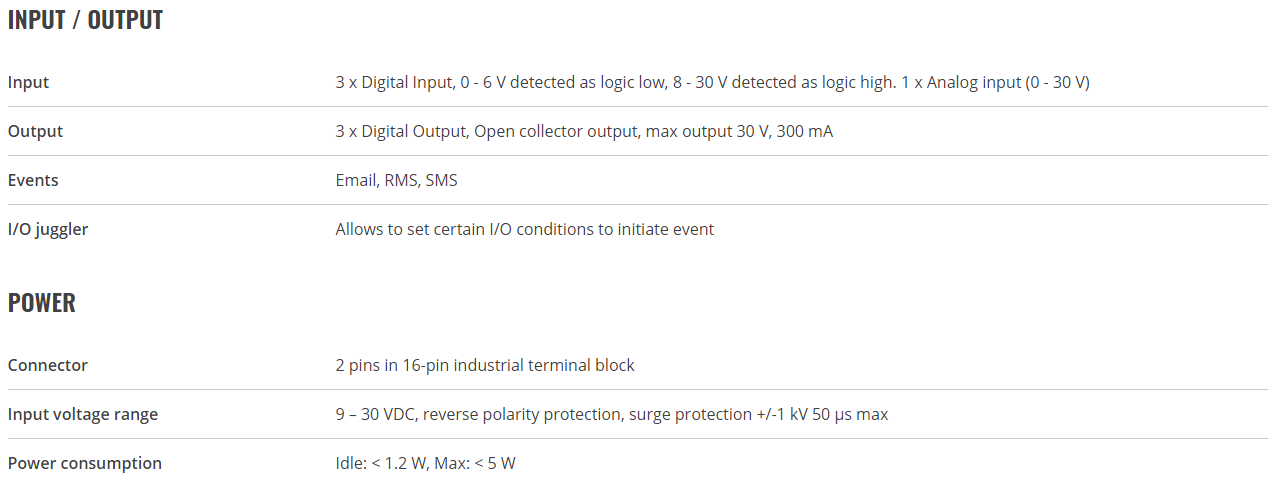The width and height of the screenshot is (1272, 478).
Task: Click the Idle: < 1.2 W value
Action: (x=382, y=464)
